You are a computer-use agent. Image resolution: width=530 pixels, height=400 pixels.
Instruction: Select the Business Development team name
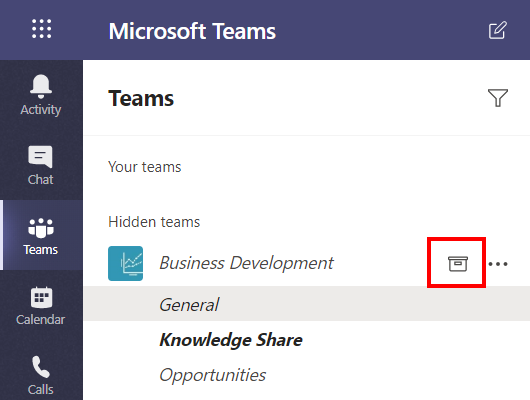pyautogui.click(x=246, y=263)
